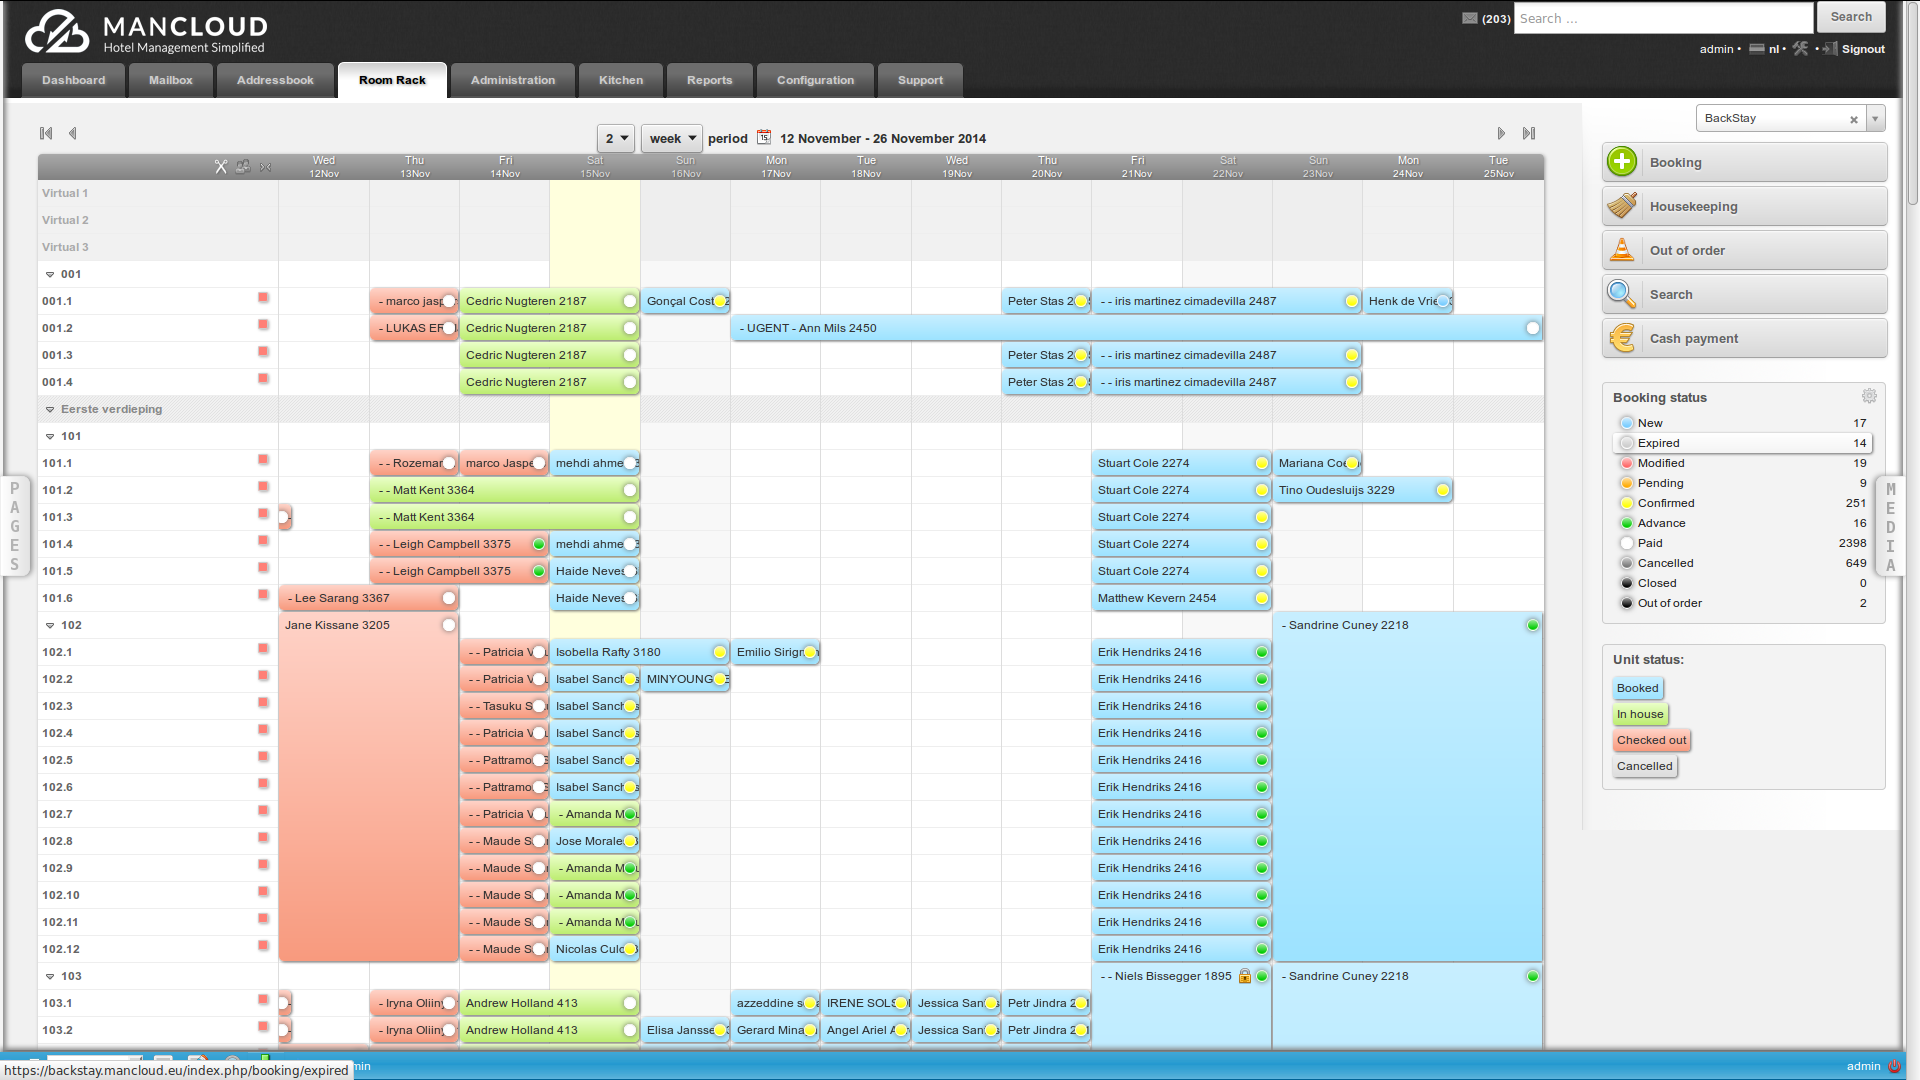
Task: Click the Search button at top right
Action: 1851,17
